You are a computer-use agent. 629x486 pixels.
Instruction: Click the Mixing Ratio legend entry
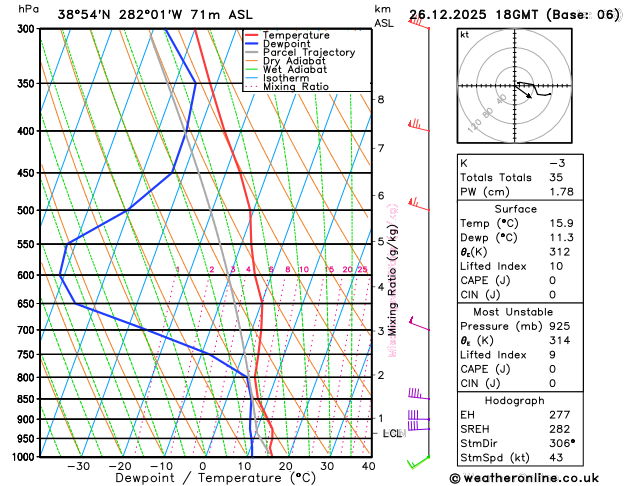296,87
